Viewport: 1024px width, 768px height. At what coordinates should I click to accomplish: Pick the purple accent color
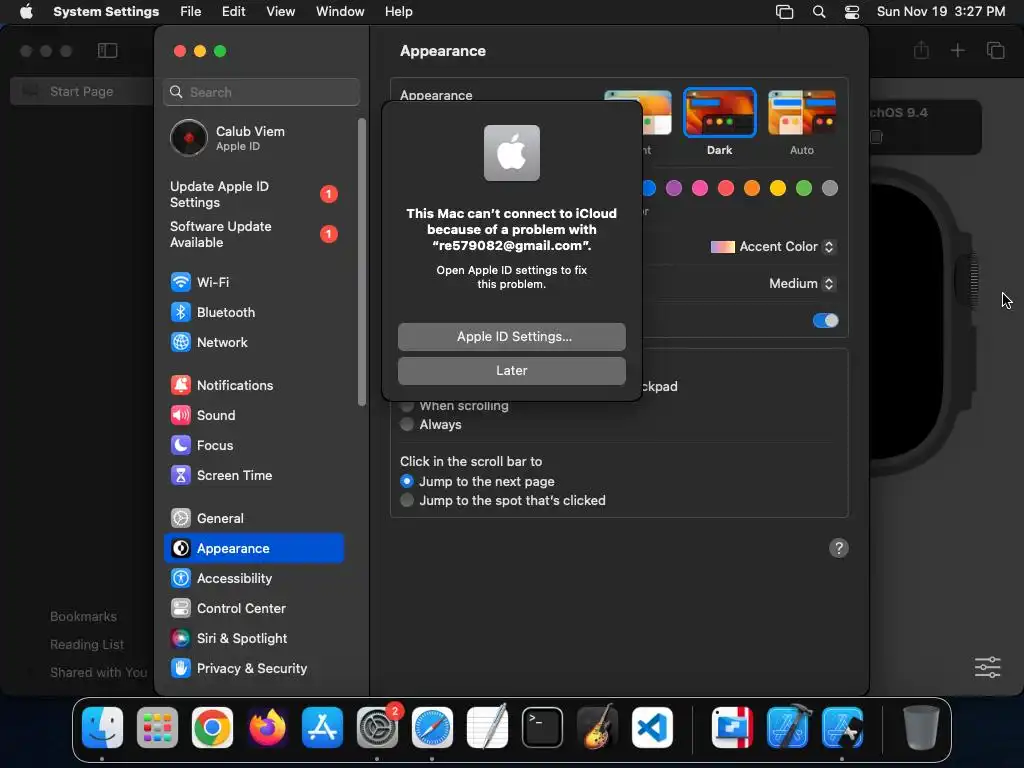coord(674,189)
